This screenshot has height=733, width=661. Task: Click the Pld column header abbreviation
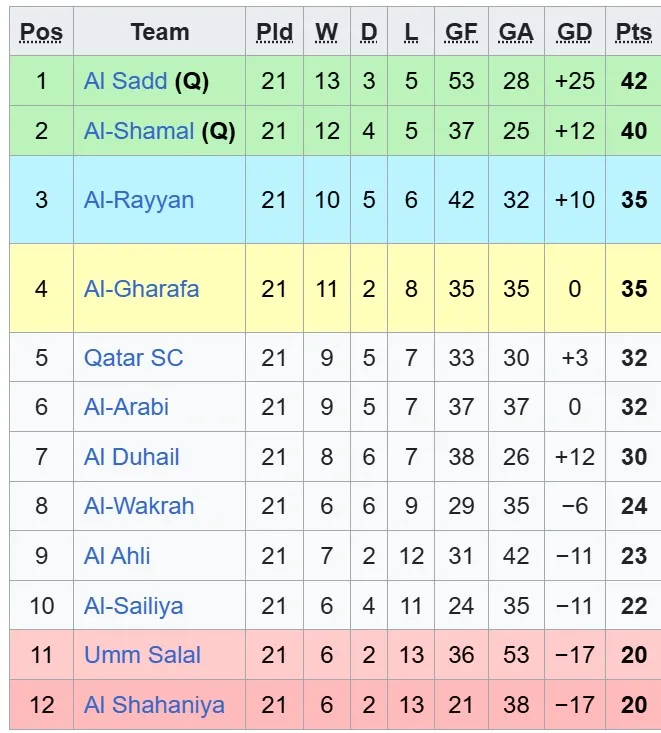[x=274, y=32]
